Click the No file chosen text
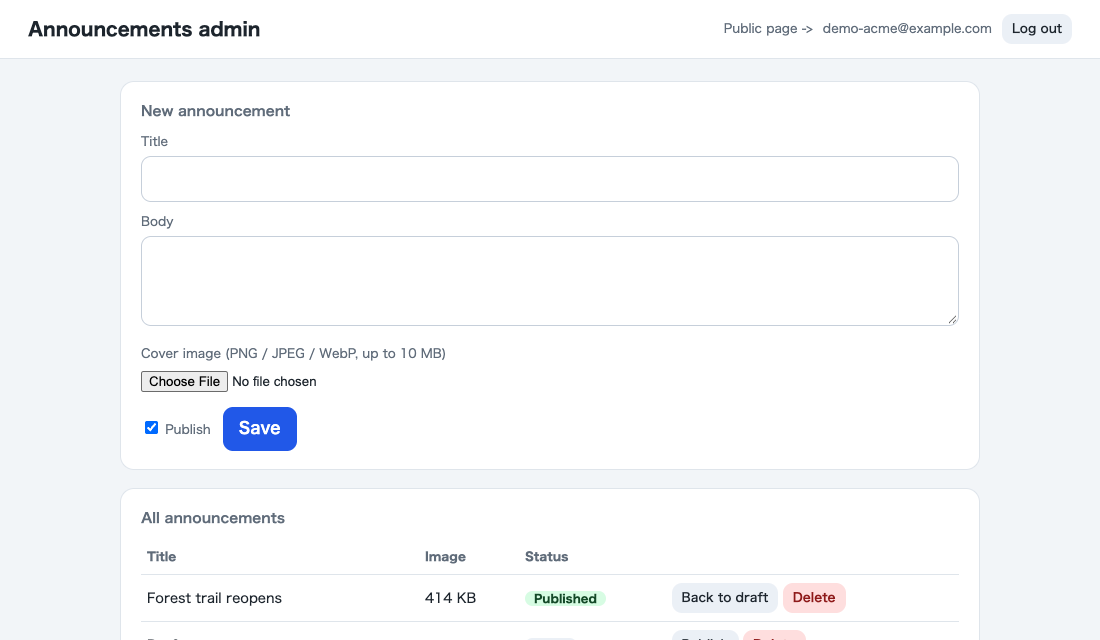Image resolution: width=1100 pixels, height=640 pixels. pyautogui.click(x=274, y=382)
